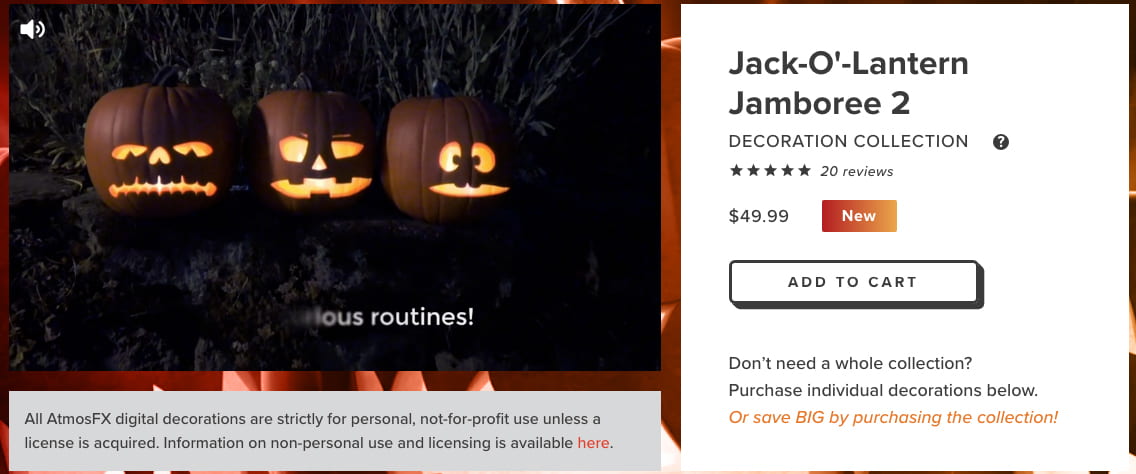Click the "routines!" caption text in the video
Image resolution: width=1136 pixels, height=474 pixels.
421,317
